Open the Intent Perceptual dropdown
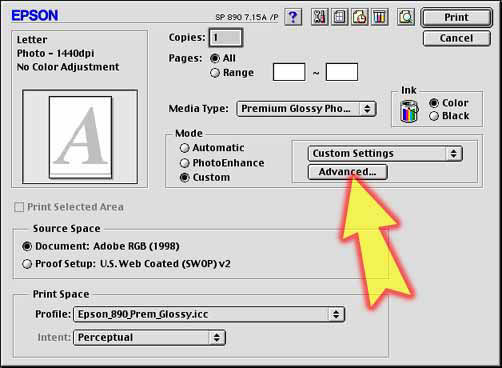Image resolution: width=502 pixels, height=368 pixels. tap(149, 338)
